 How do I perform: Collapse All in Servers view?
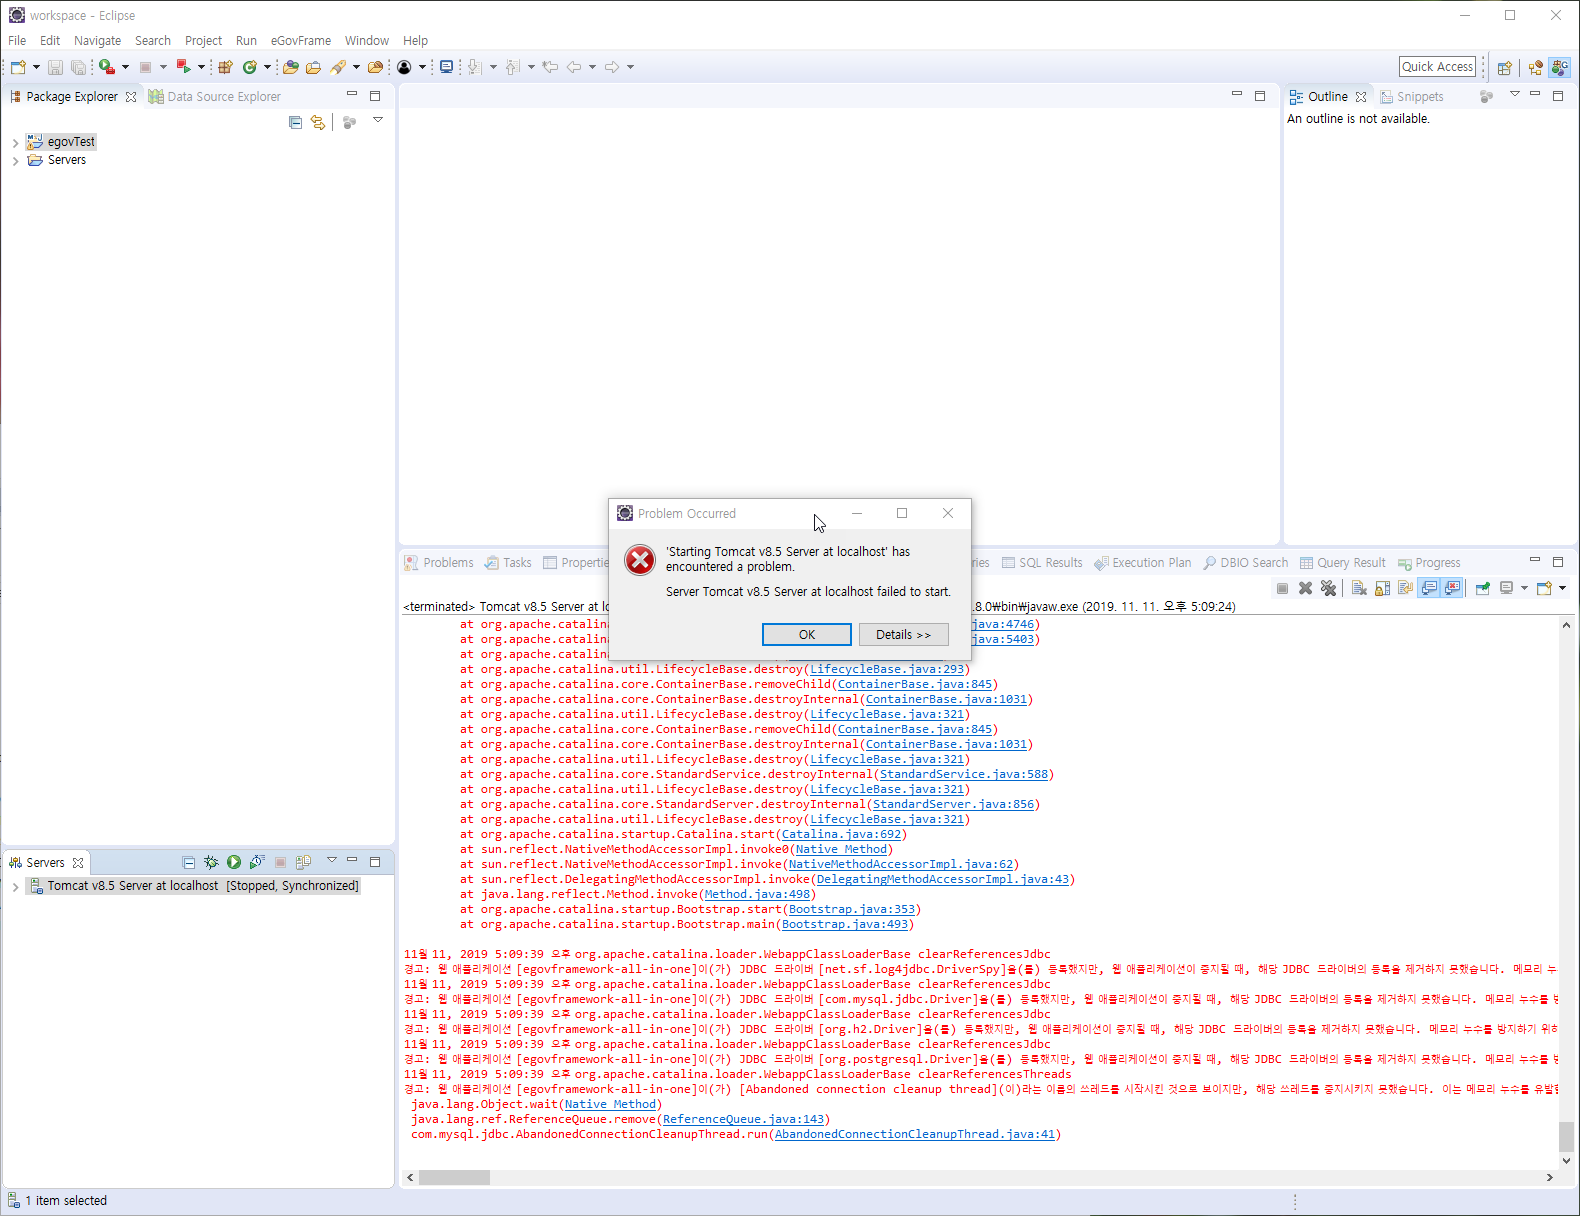pyautogui.click(x=188, y=862)
